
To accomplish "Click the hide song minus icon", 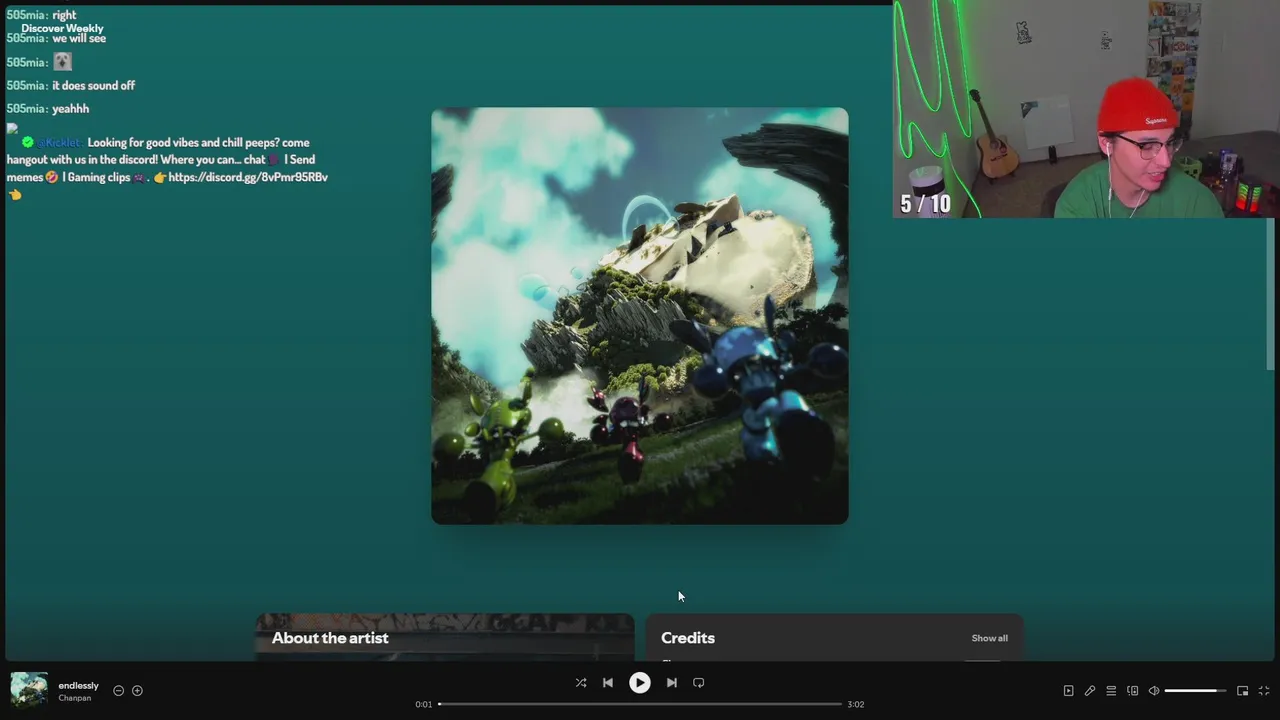I will (x=118, y=690).
